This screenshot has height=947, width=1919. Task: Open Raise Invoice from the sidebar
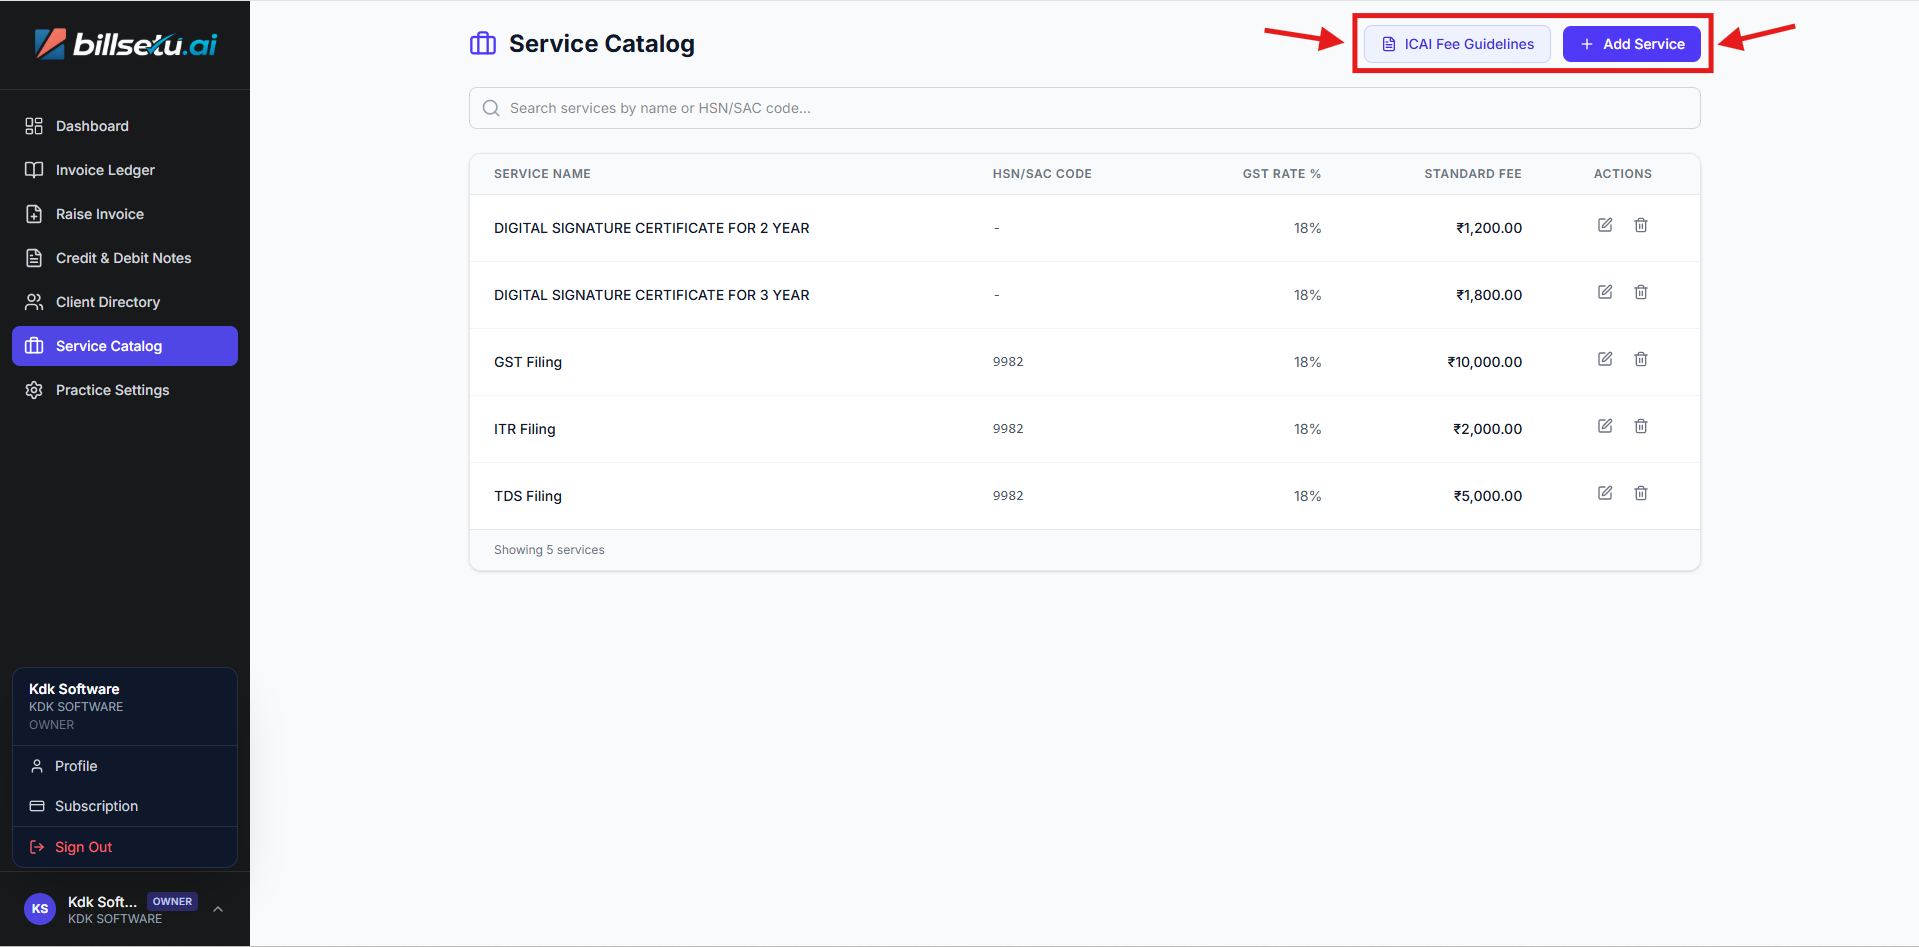click(x=100, y=214)
